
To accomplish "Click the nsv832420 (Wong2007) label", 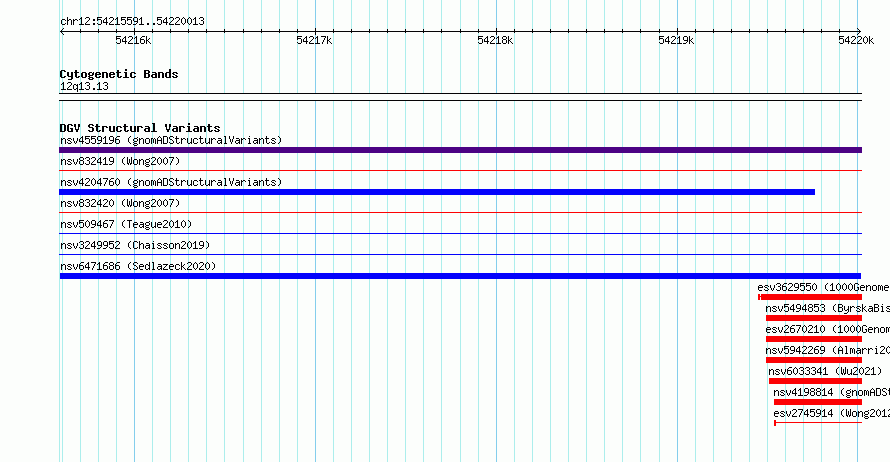I will point(120,203).
